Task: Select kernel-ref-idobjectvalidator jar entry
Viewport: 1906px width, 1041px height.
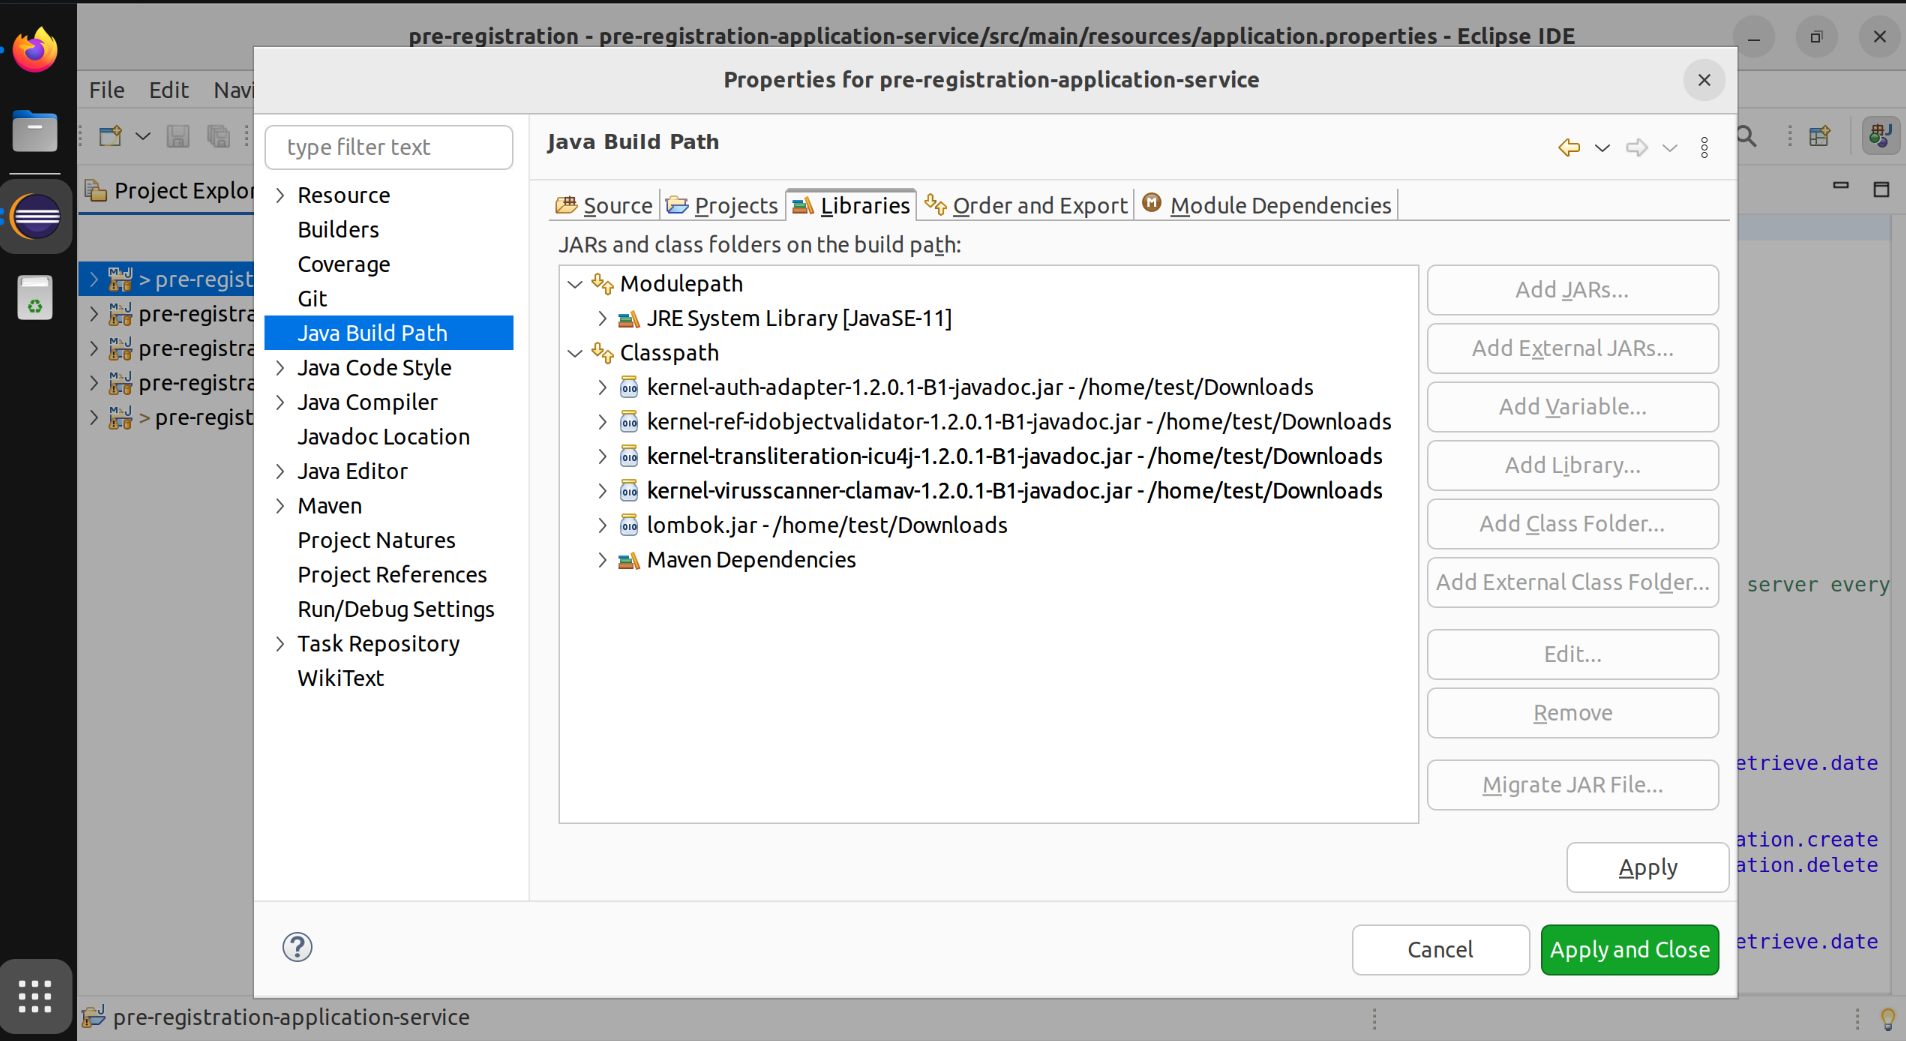Action: 1019,422
